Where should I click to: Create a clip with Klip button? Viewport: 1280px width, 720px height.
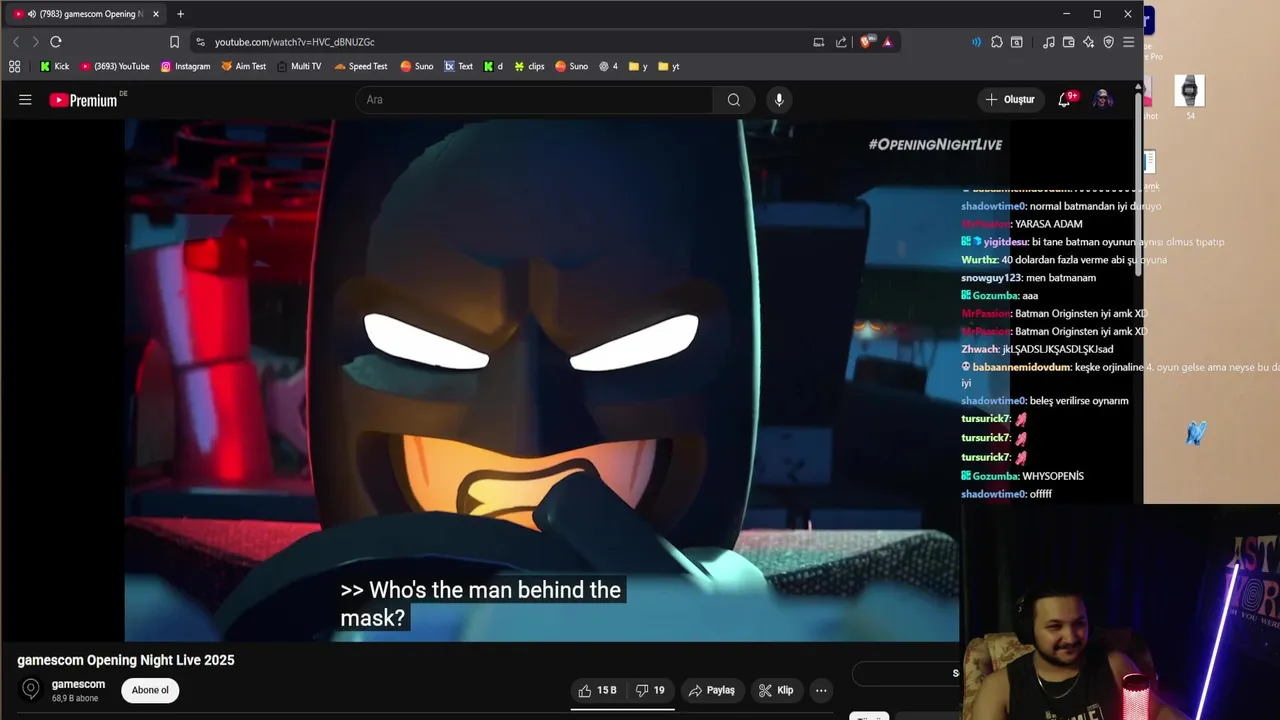[776, 690]
